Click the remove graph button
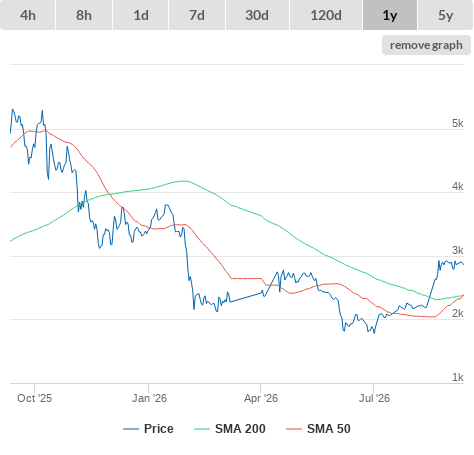The height and width of the screenshot is (455, 474). click(426, 45)
